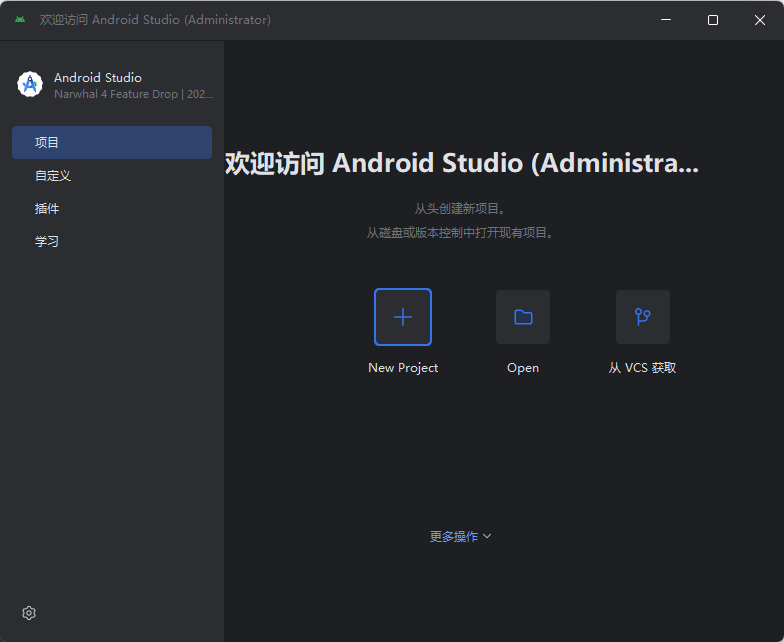This screenshot has width=784, height=642.
Task: Click the Open folder icon
Action: (523, 317)
